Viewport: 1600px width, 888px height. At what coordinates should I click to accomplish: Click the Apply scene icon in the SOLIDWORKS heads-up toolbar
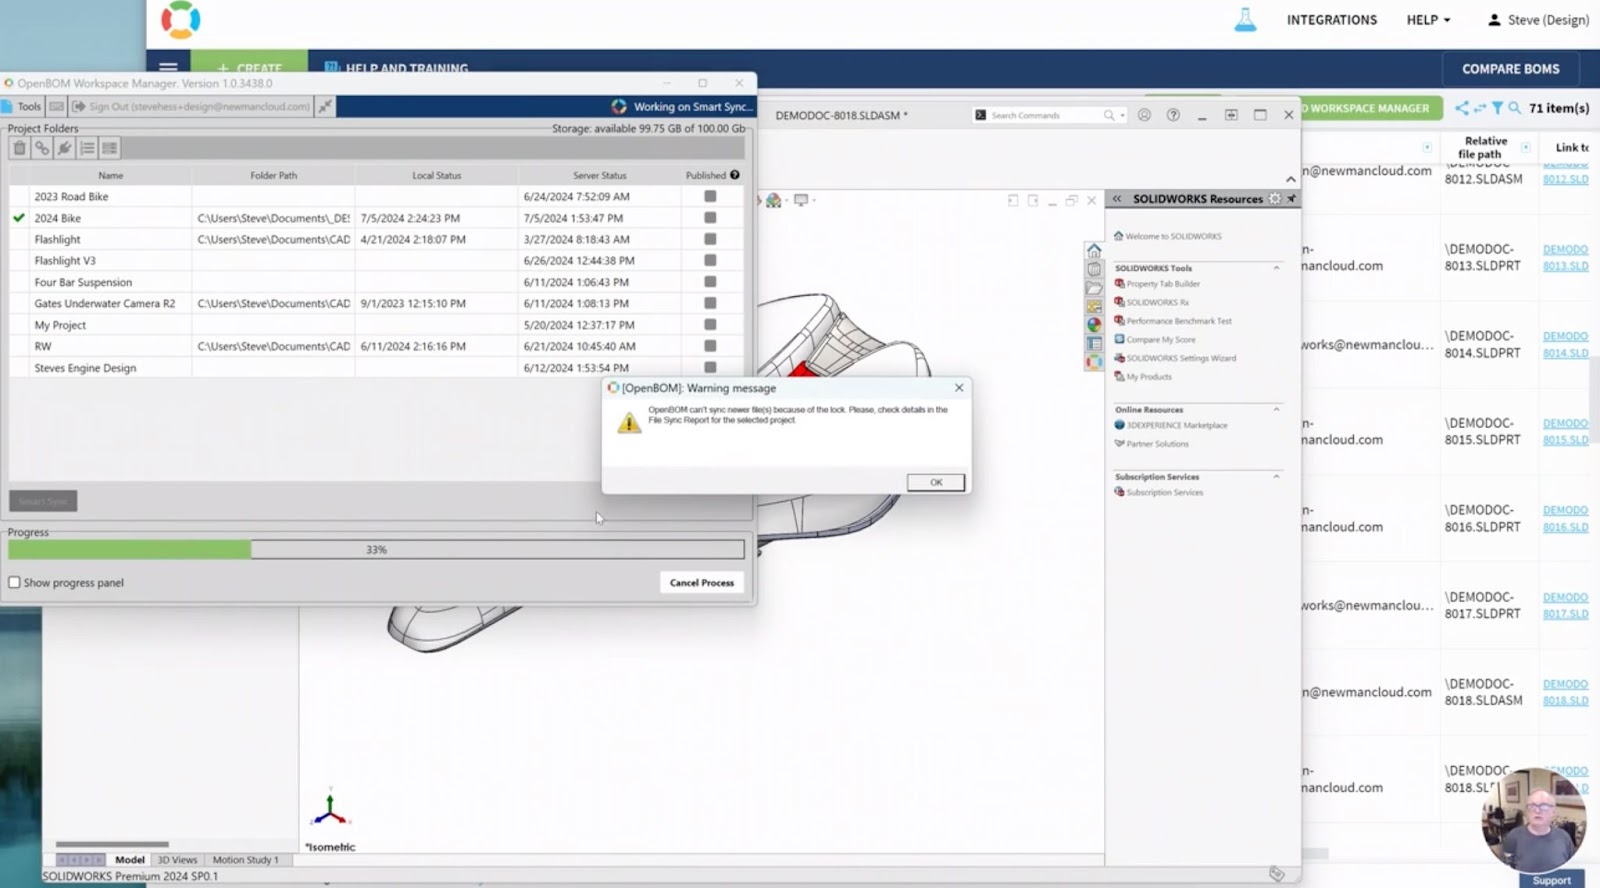773,200
